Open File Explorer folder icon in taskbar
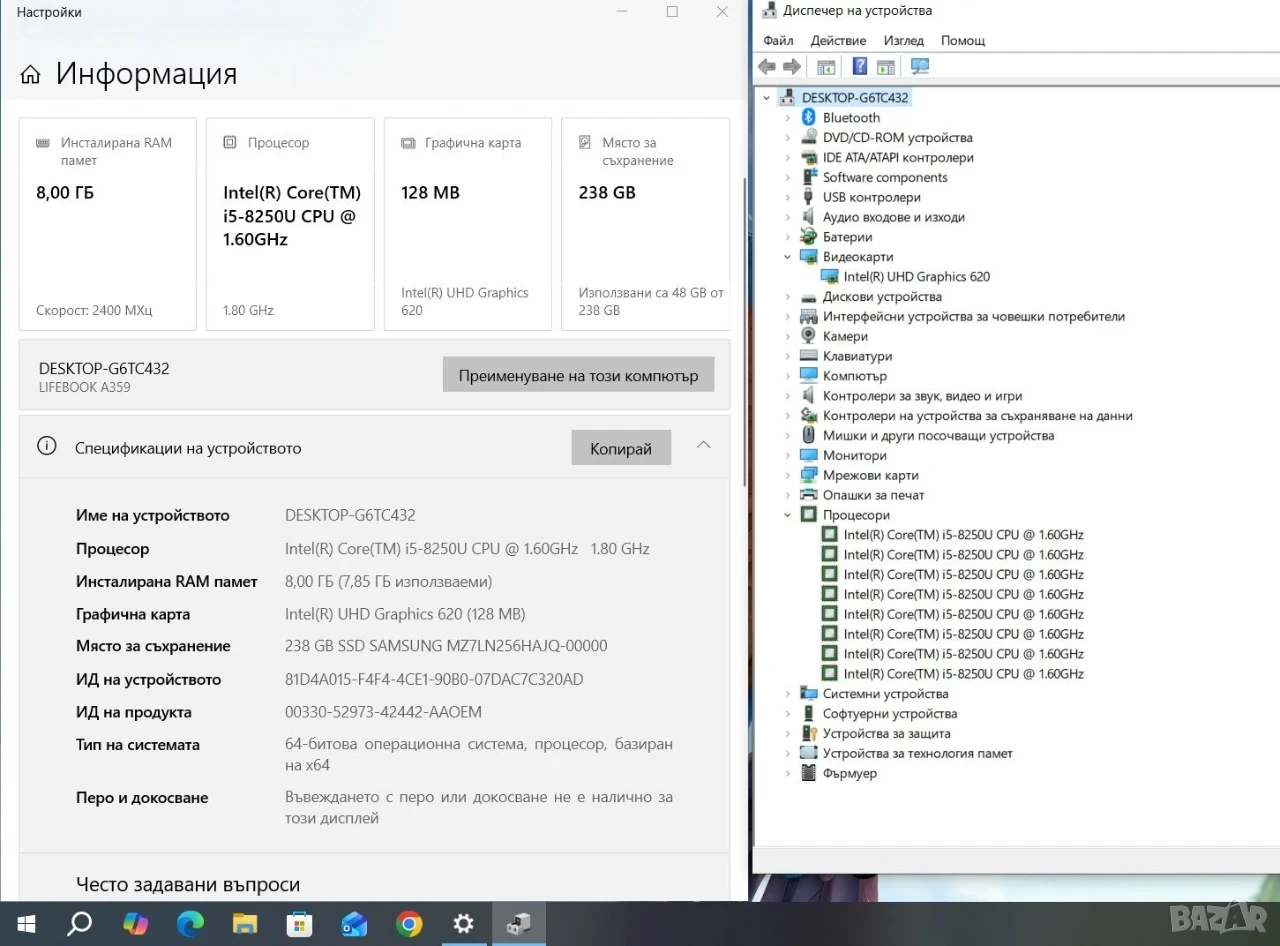Screen dimensions: 1280x946 [245, 923]
